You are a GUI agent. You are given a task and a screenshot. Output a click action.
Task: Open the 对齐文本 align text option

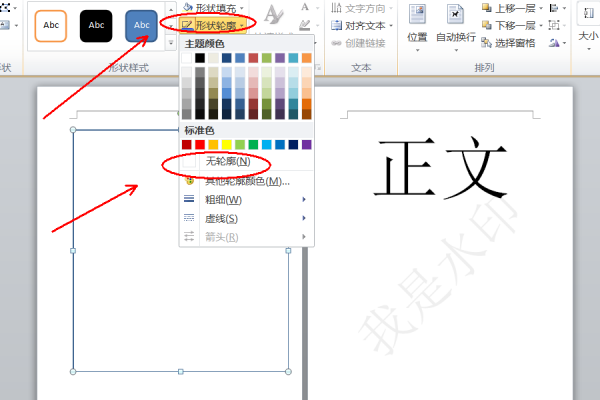[359, 26]
